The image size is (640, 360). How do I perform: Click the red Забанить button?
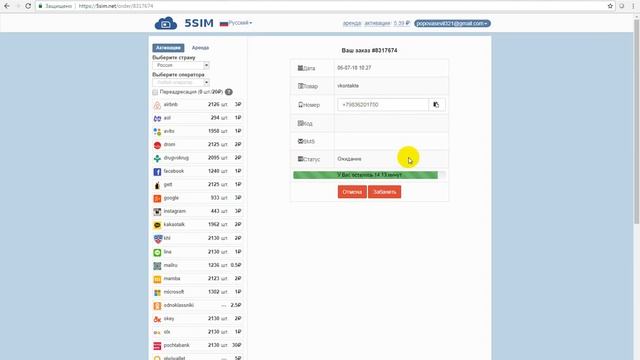(x=384, y=192)
